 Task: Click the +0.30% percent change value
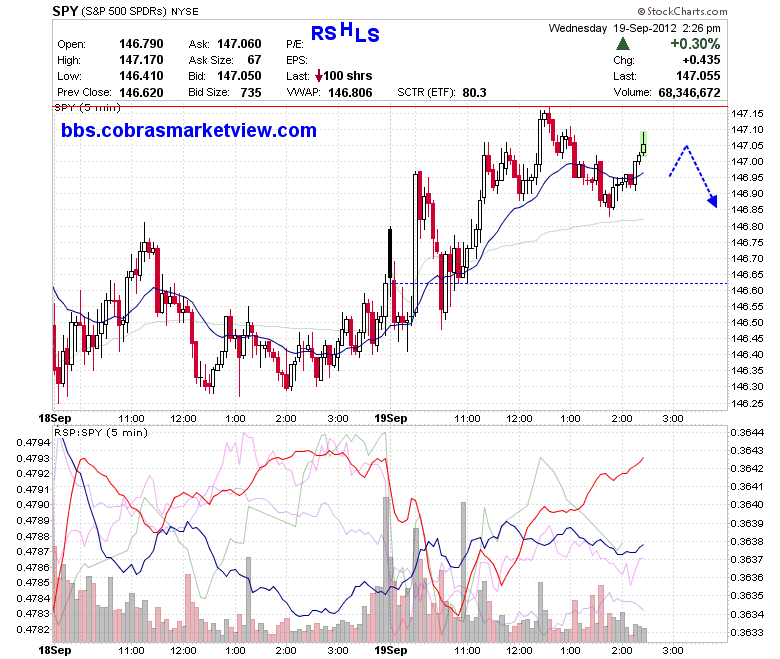(x=695, y=44)
